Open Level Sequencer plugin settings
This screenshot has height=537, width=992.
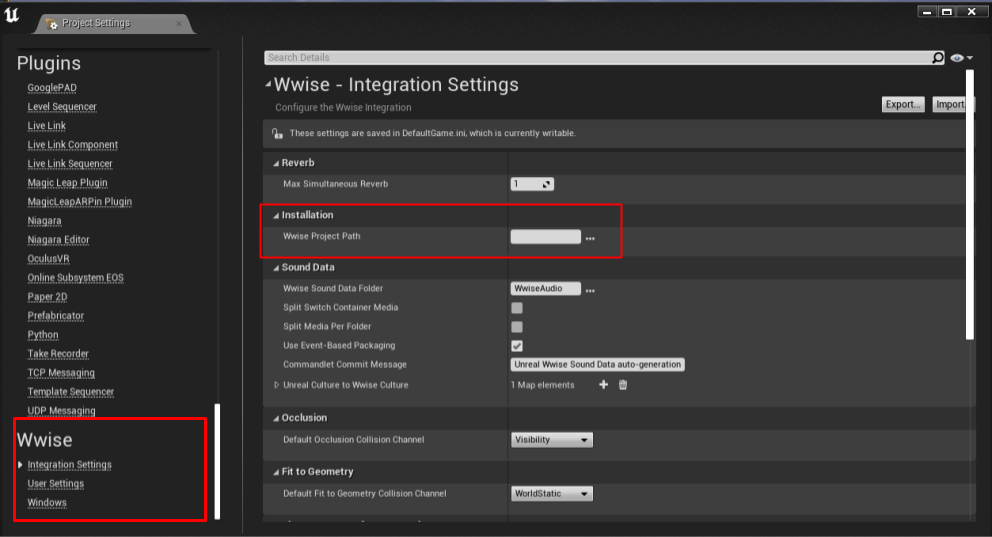tap(62, 107)
